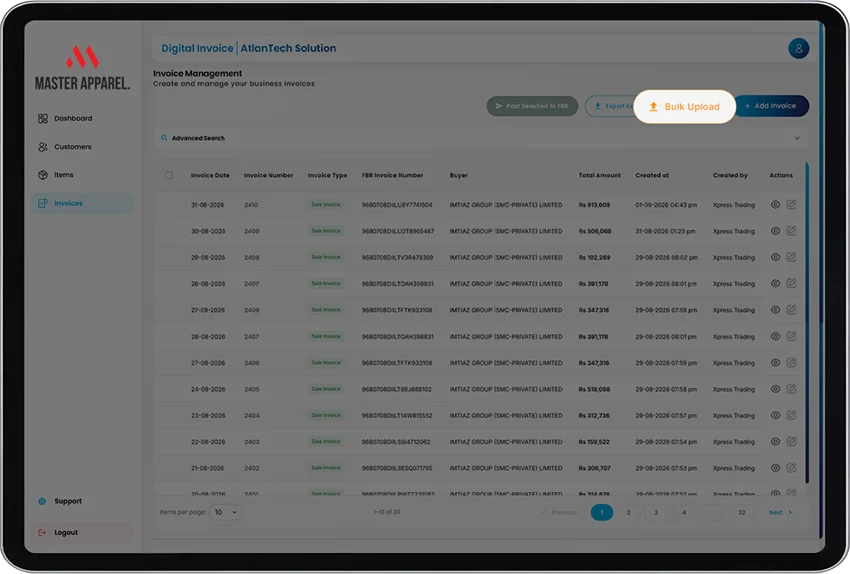
Task: Sort by Total Amount column header
Action: [600, 176]
